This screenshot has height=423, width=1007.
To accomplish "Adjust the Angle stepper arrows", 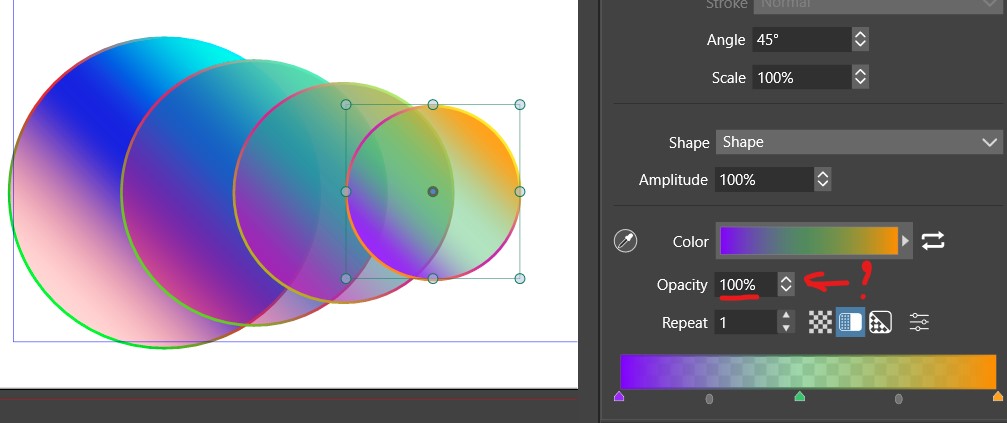I will tap(860, 40).
